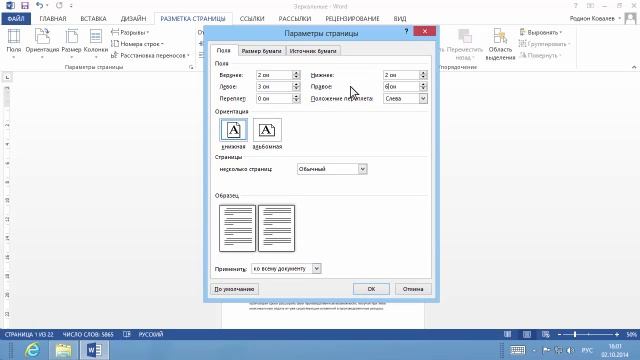Open the Выровнять align menu
Viewport: 640px width, 360px height.
click(541, 32)
